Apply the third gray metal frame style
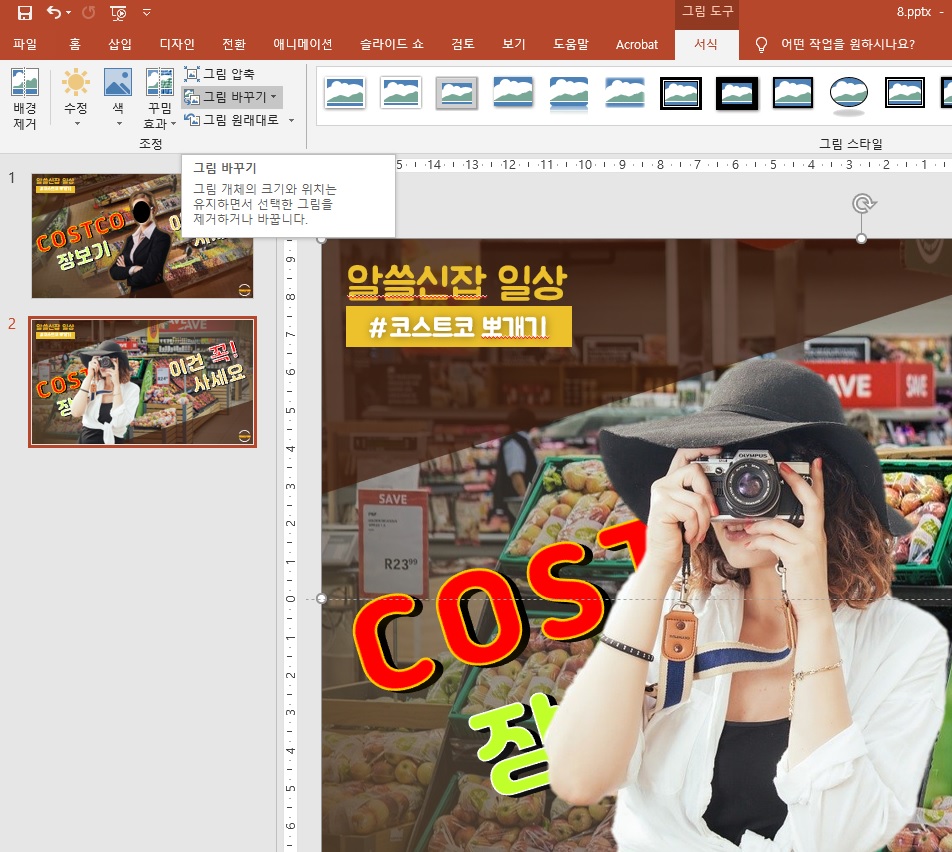 click(457, 93)
